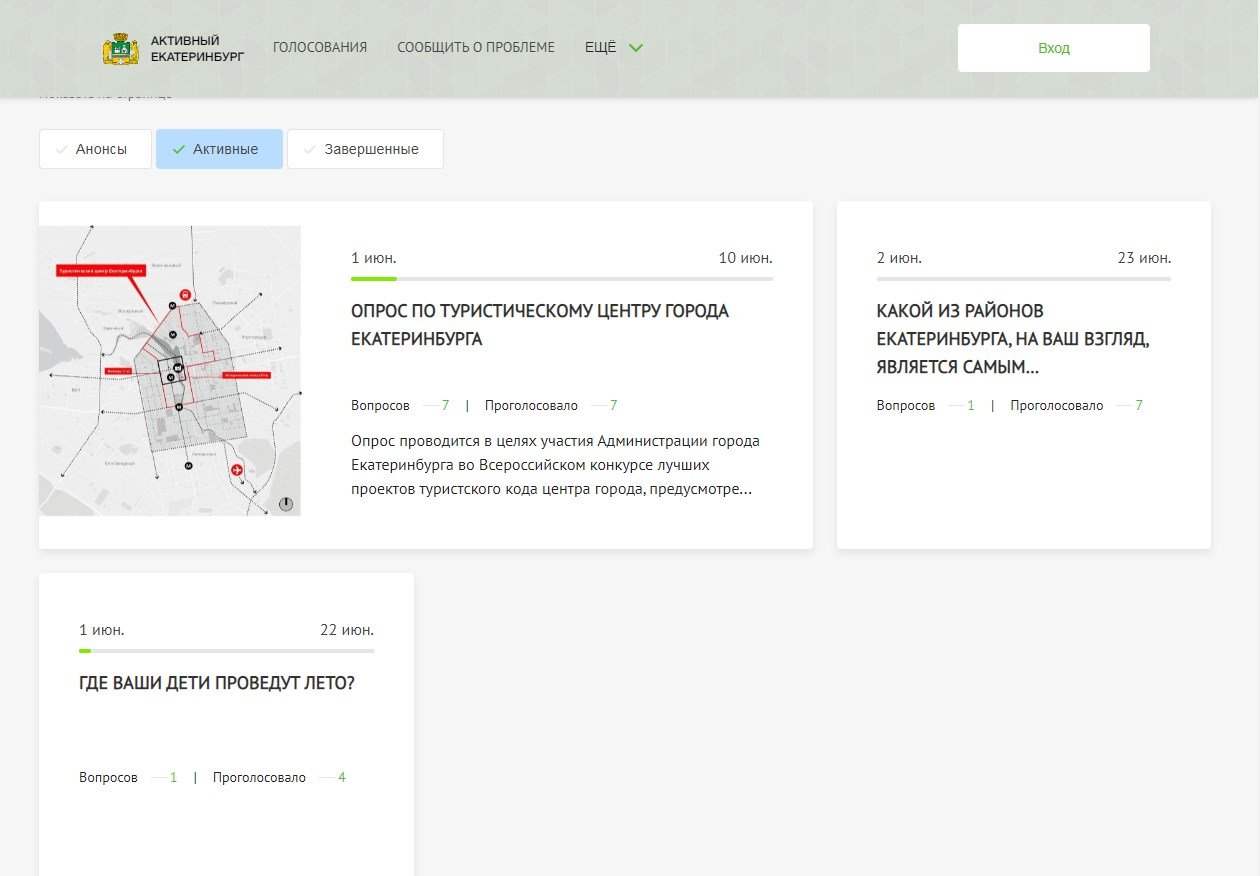Viewport: 1260px width, 876px height.
Task: Click the Yekaterinburg coat of arms logo
Action: tap(120, 48)
